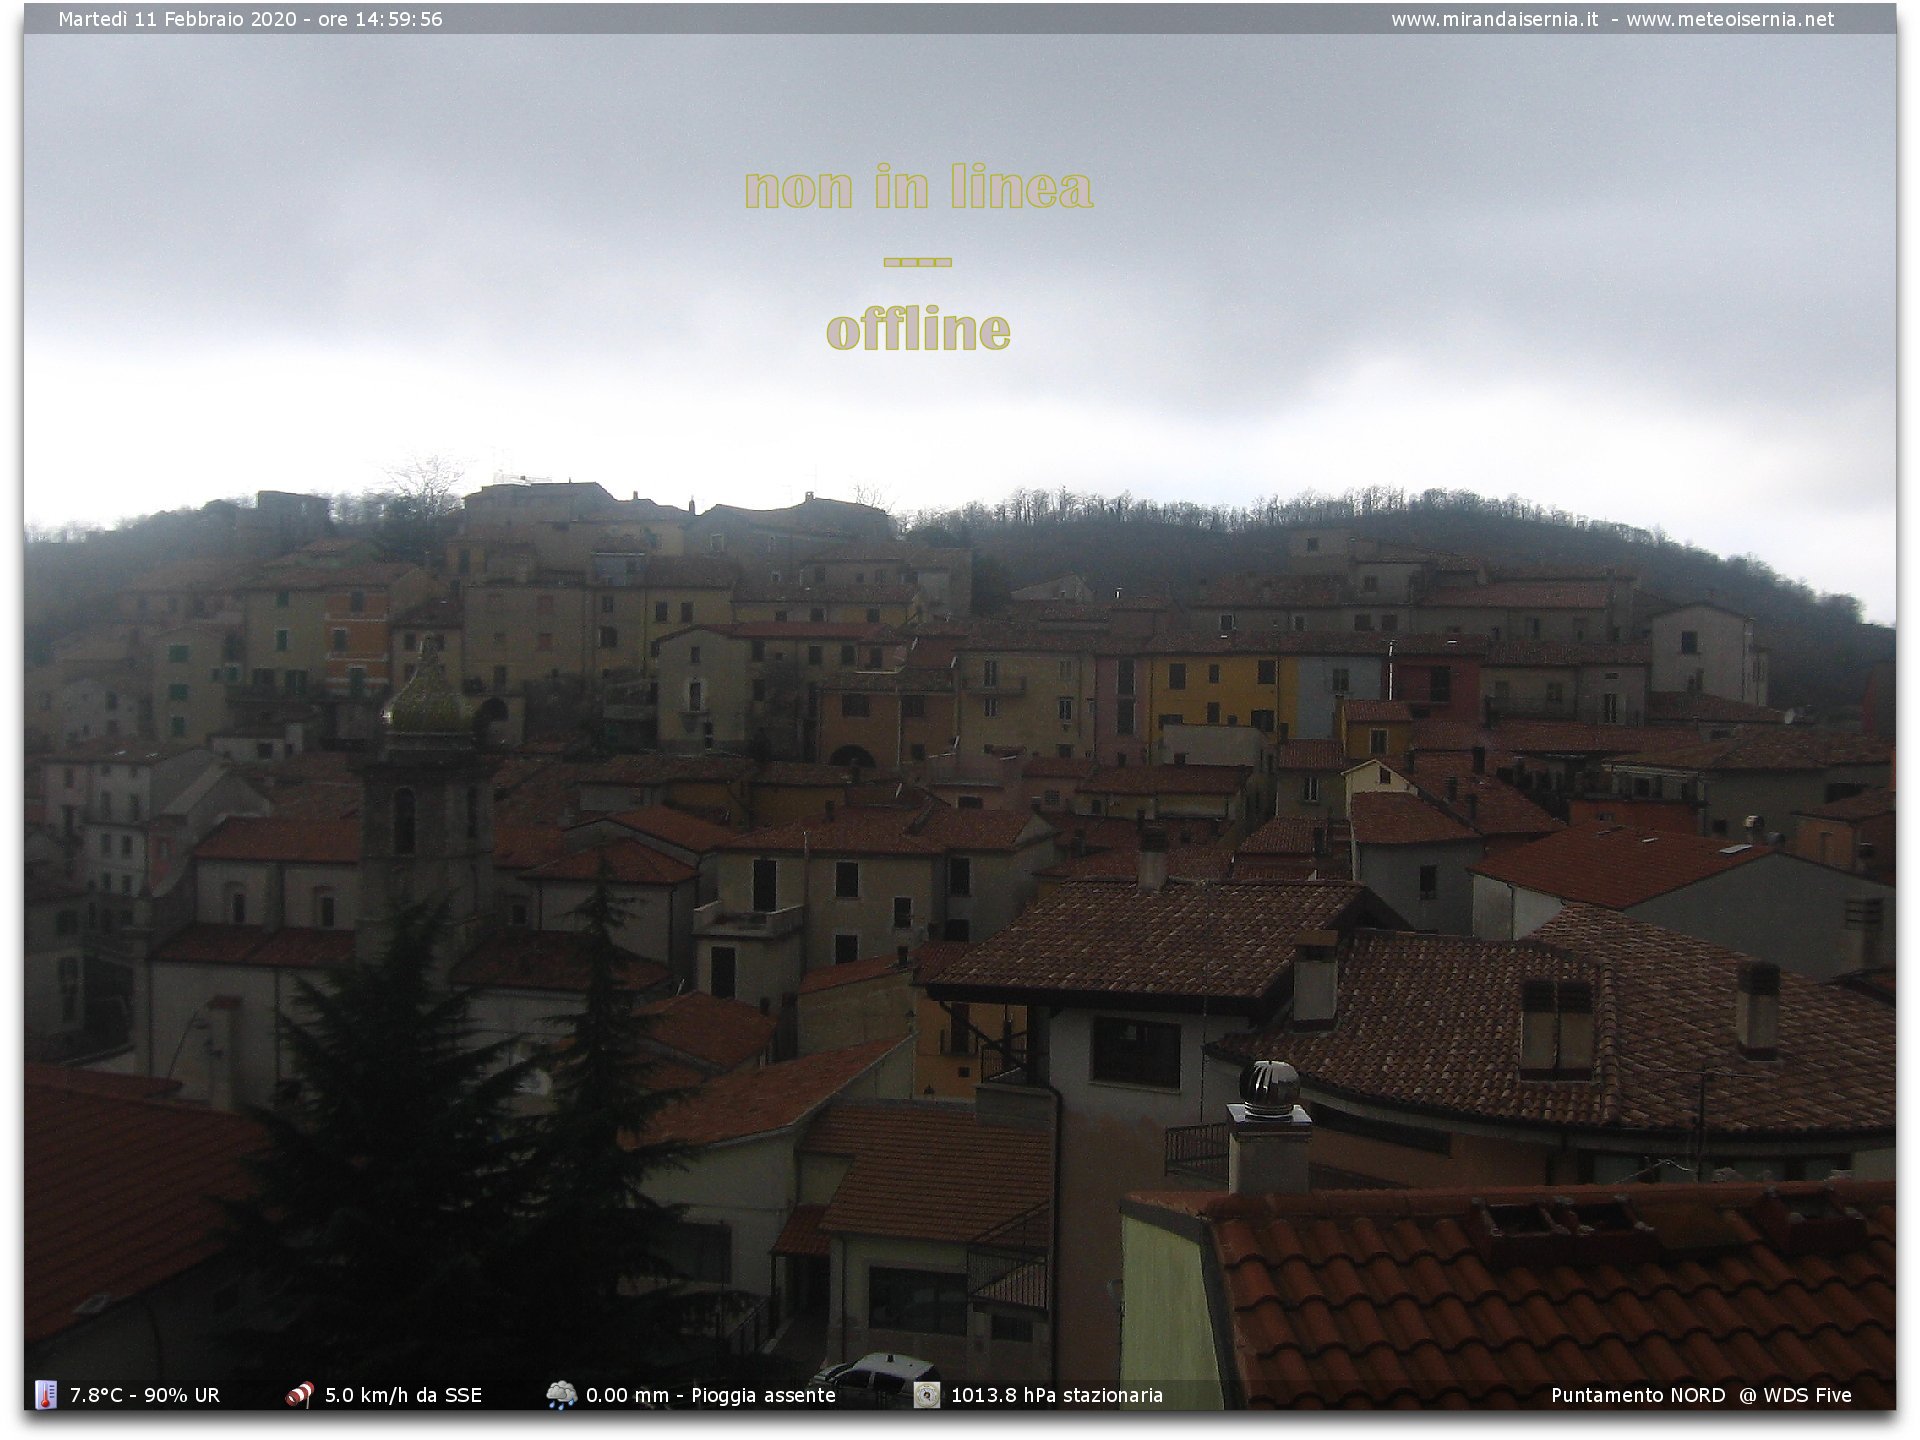Image resolution: width=1920 pixels, height=1440 pixels.
Task: Click the '@ WDS Five' label
Action: tap(1795, 1395)
